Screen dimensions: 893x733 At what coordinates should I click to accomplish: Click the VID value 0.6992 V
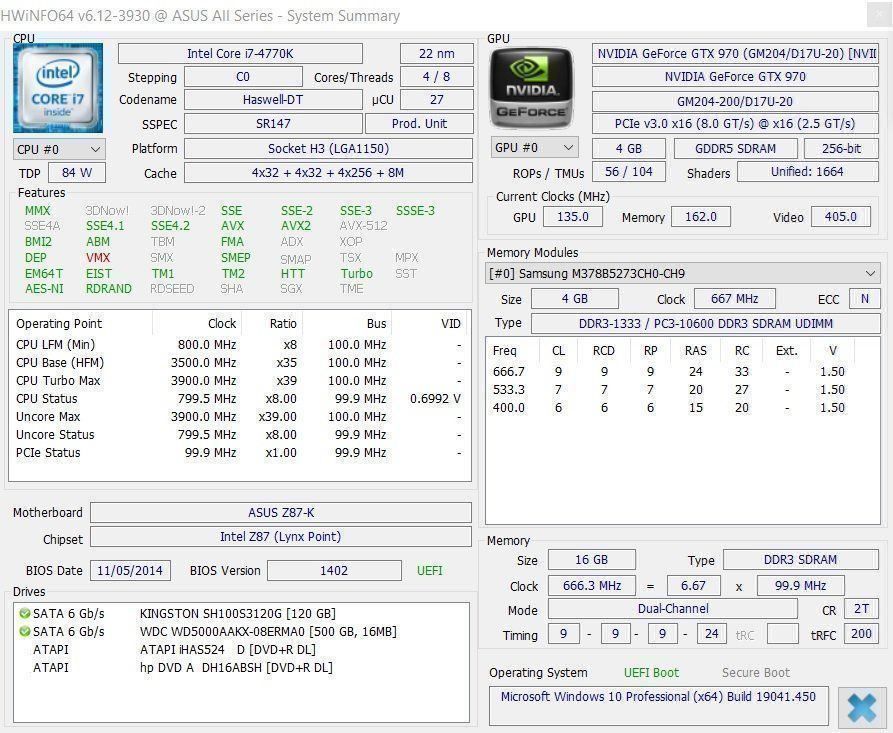click(x=435, y=399)
